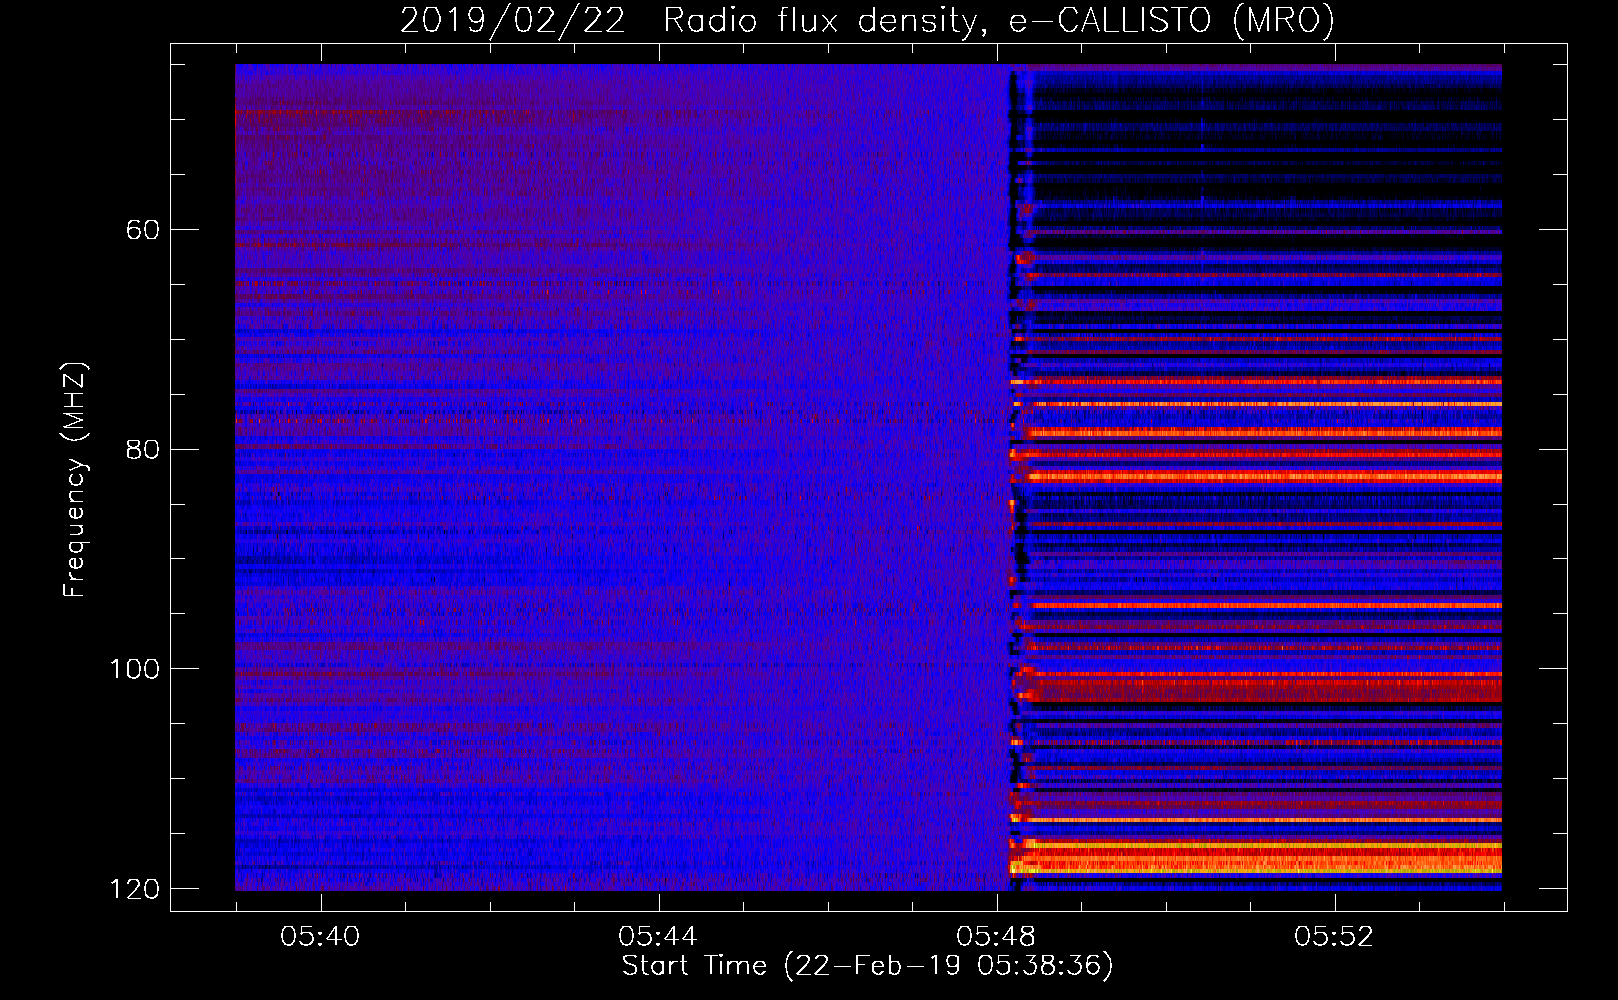
Task: Click the plot title '2019/02/22 Radio flux density, e-CALLISTO (MRO)'
Action: coord(867,21)
